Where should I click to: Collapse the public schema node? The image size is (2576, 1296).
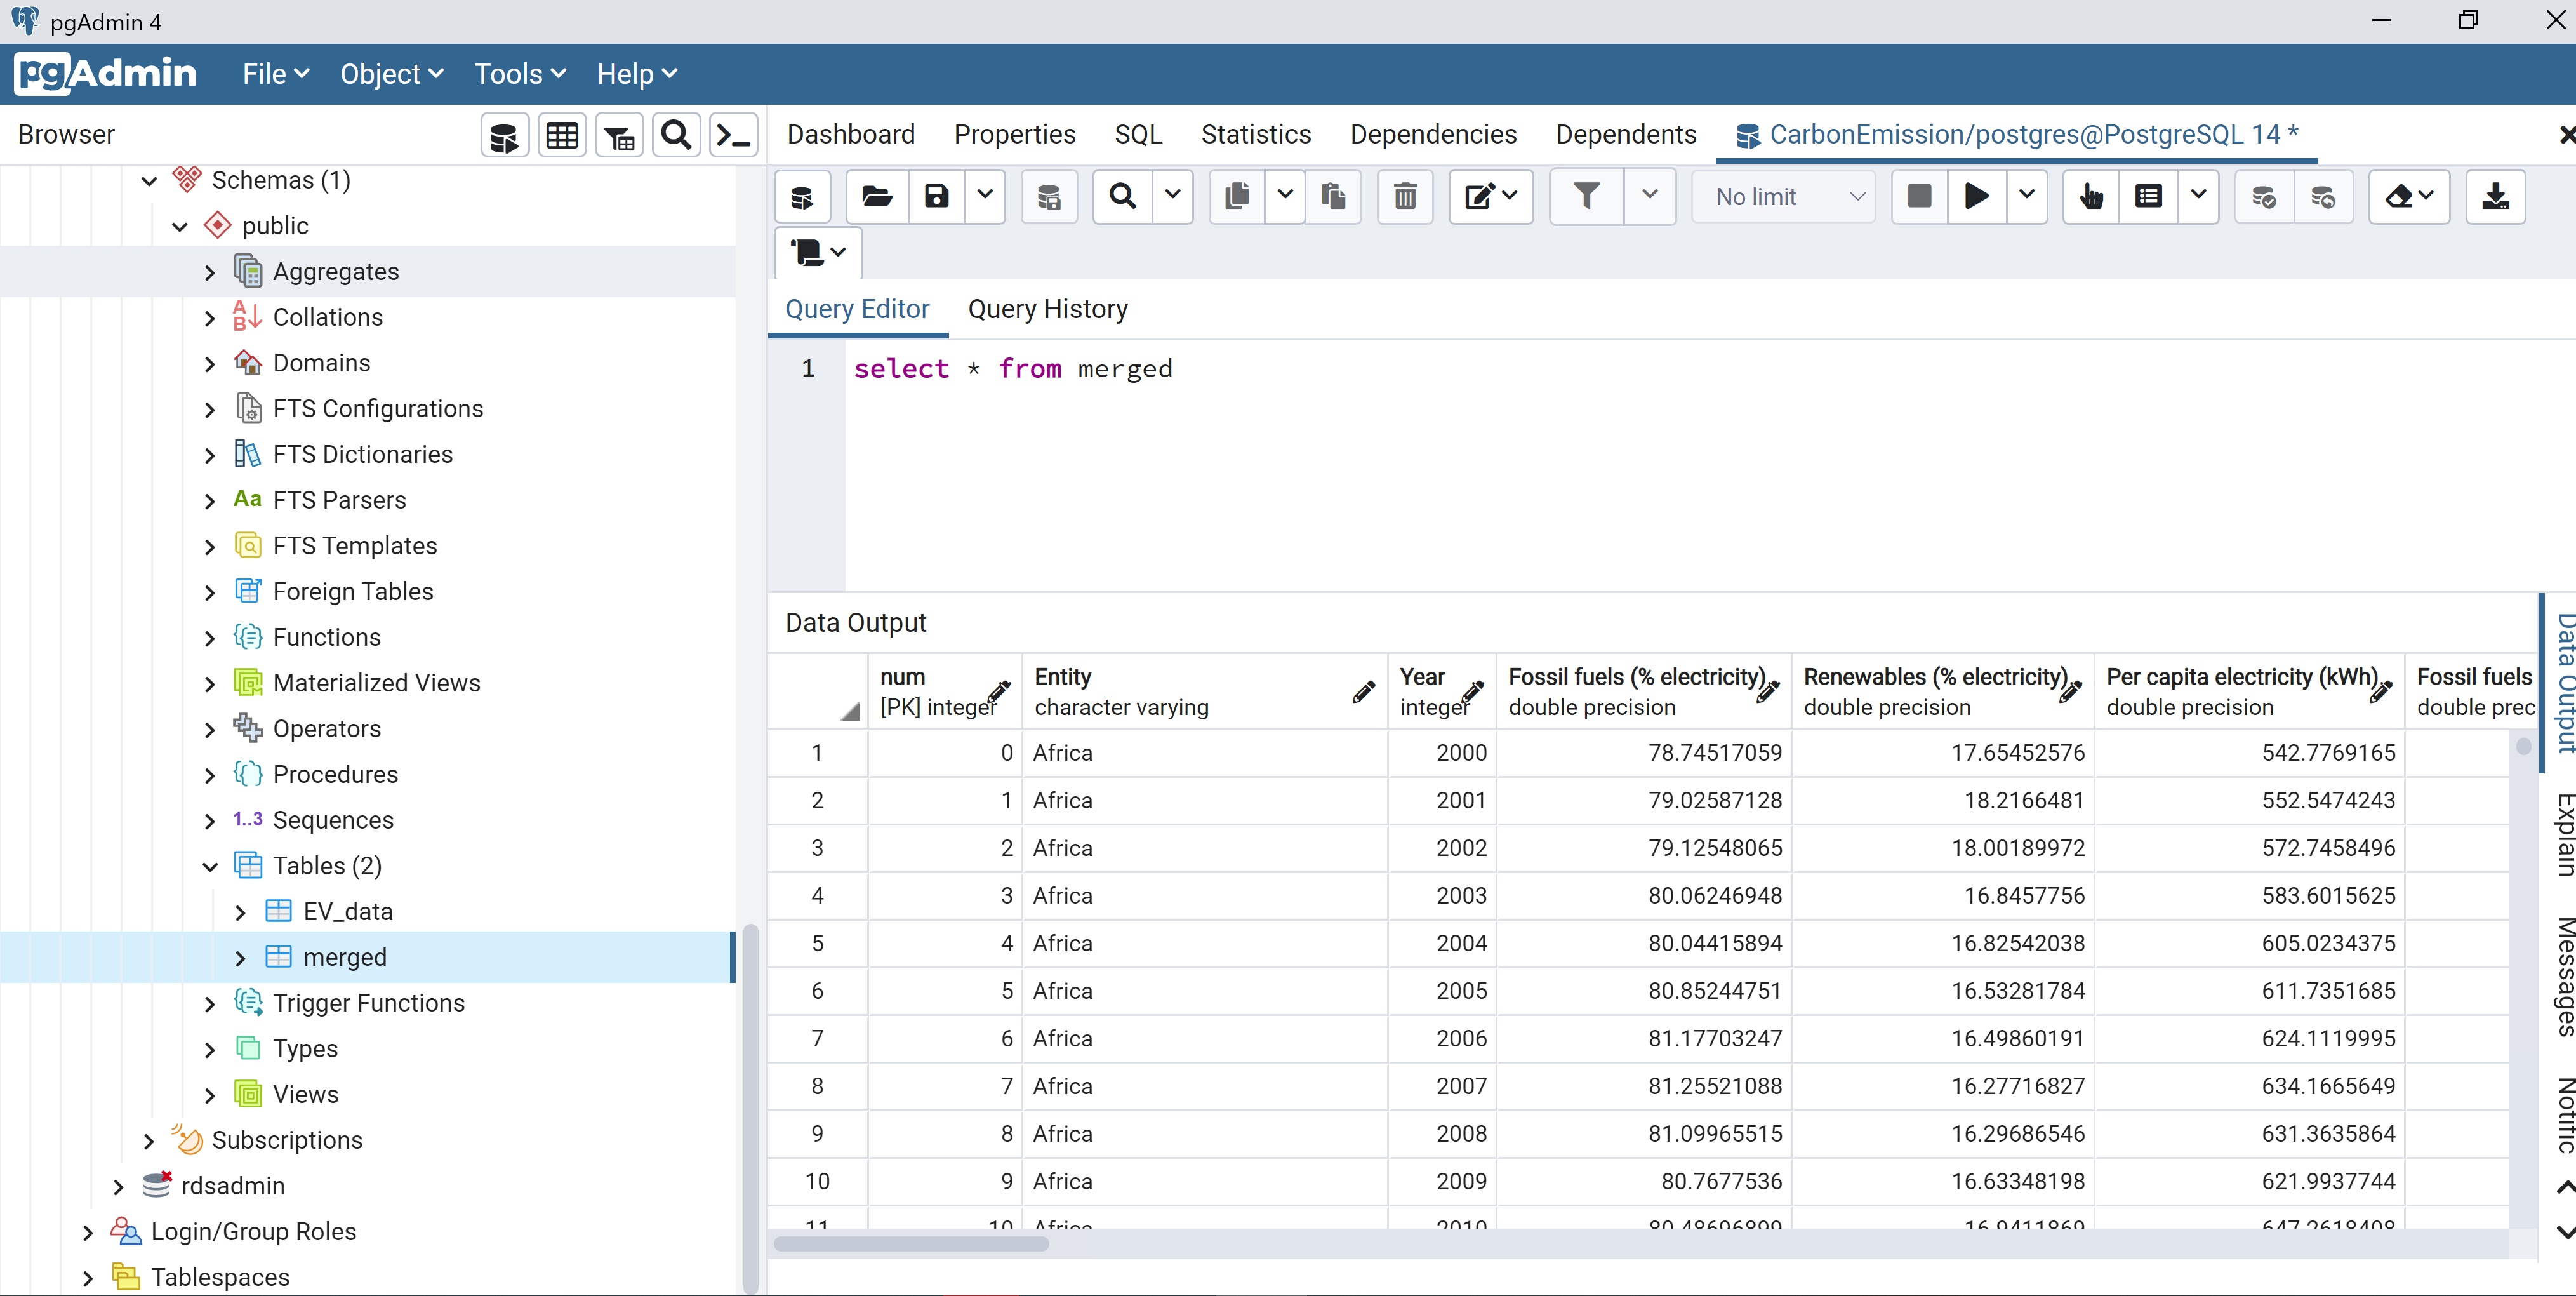click(180, 226)
